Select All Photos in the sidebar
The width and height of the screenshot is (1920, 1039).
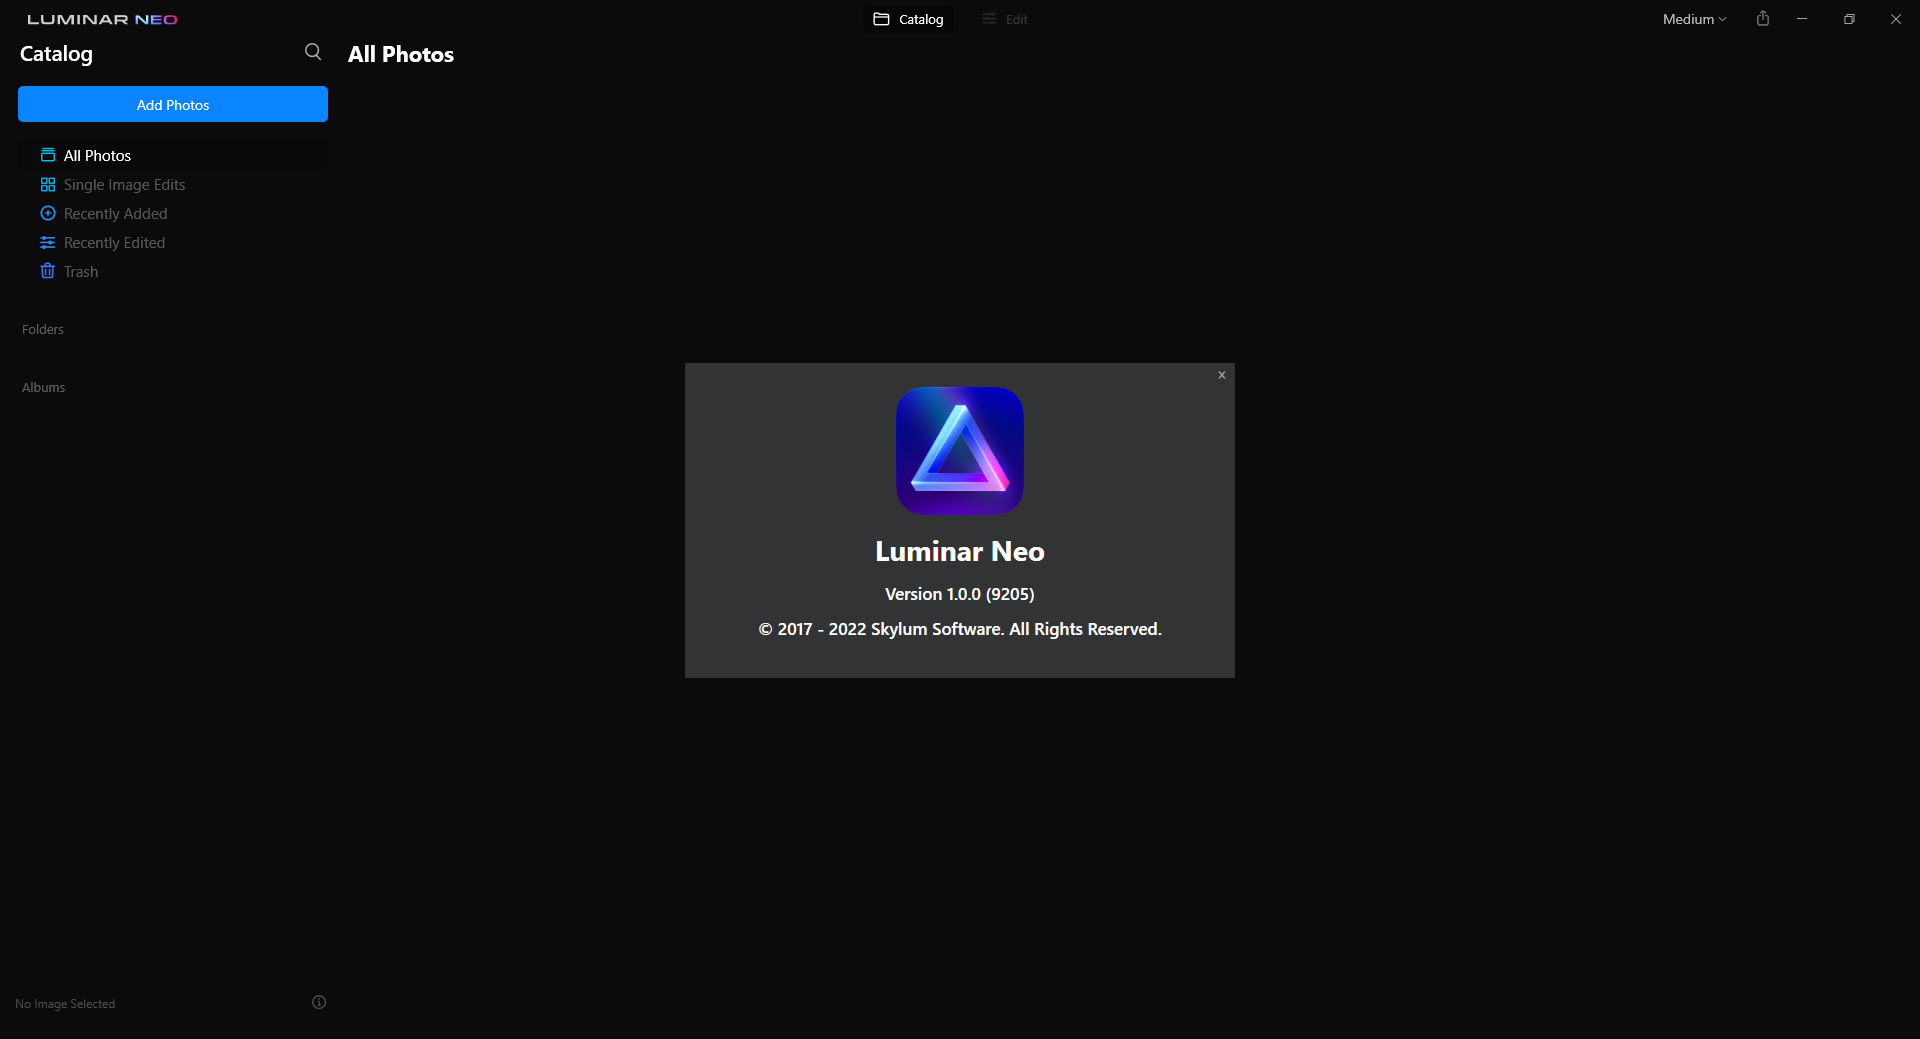tap(173, 155)
